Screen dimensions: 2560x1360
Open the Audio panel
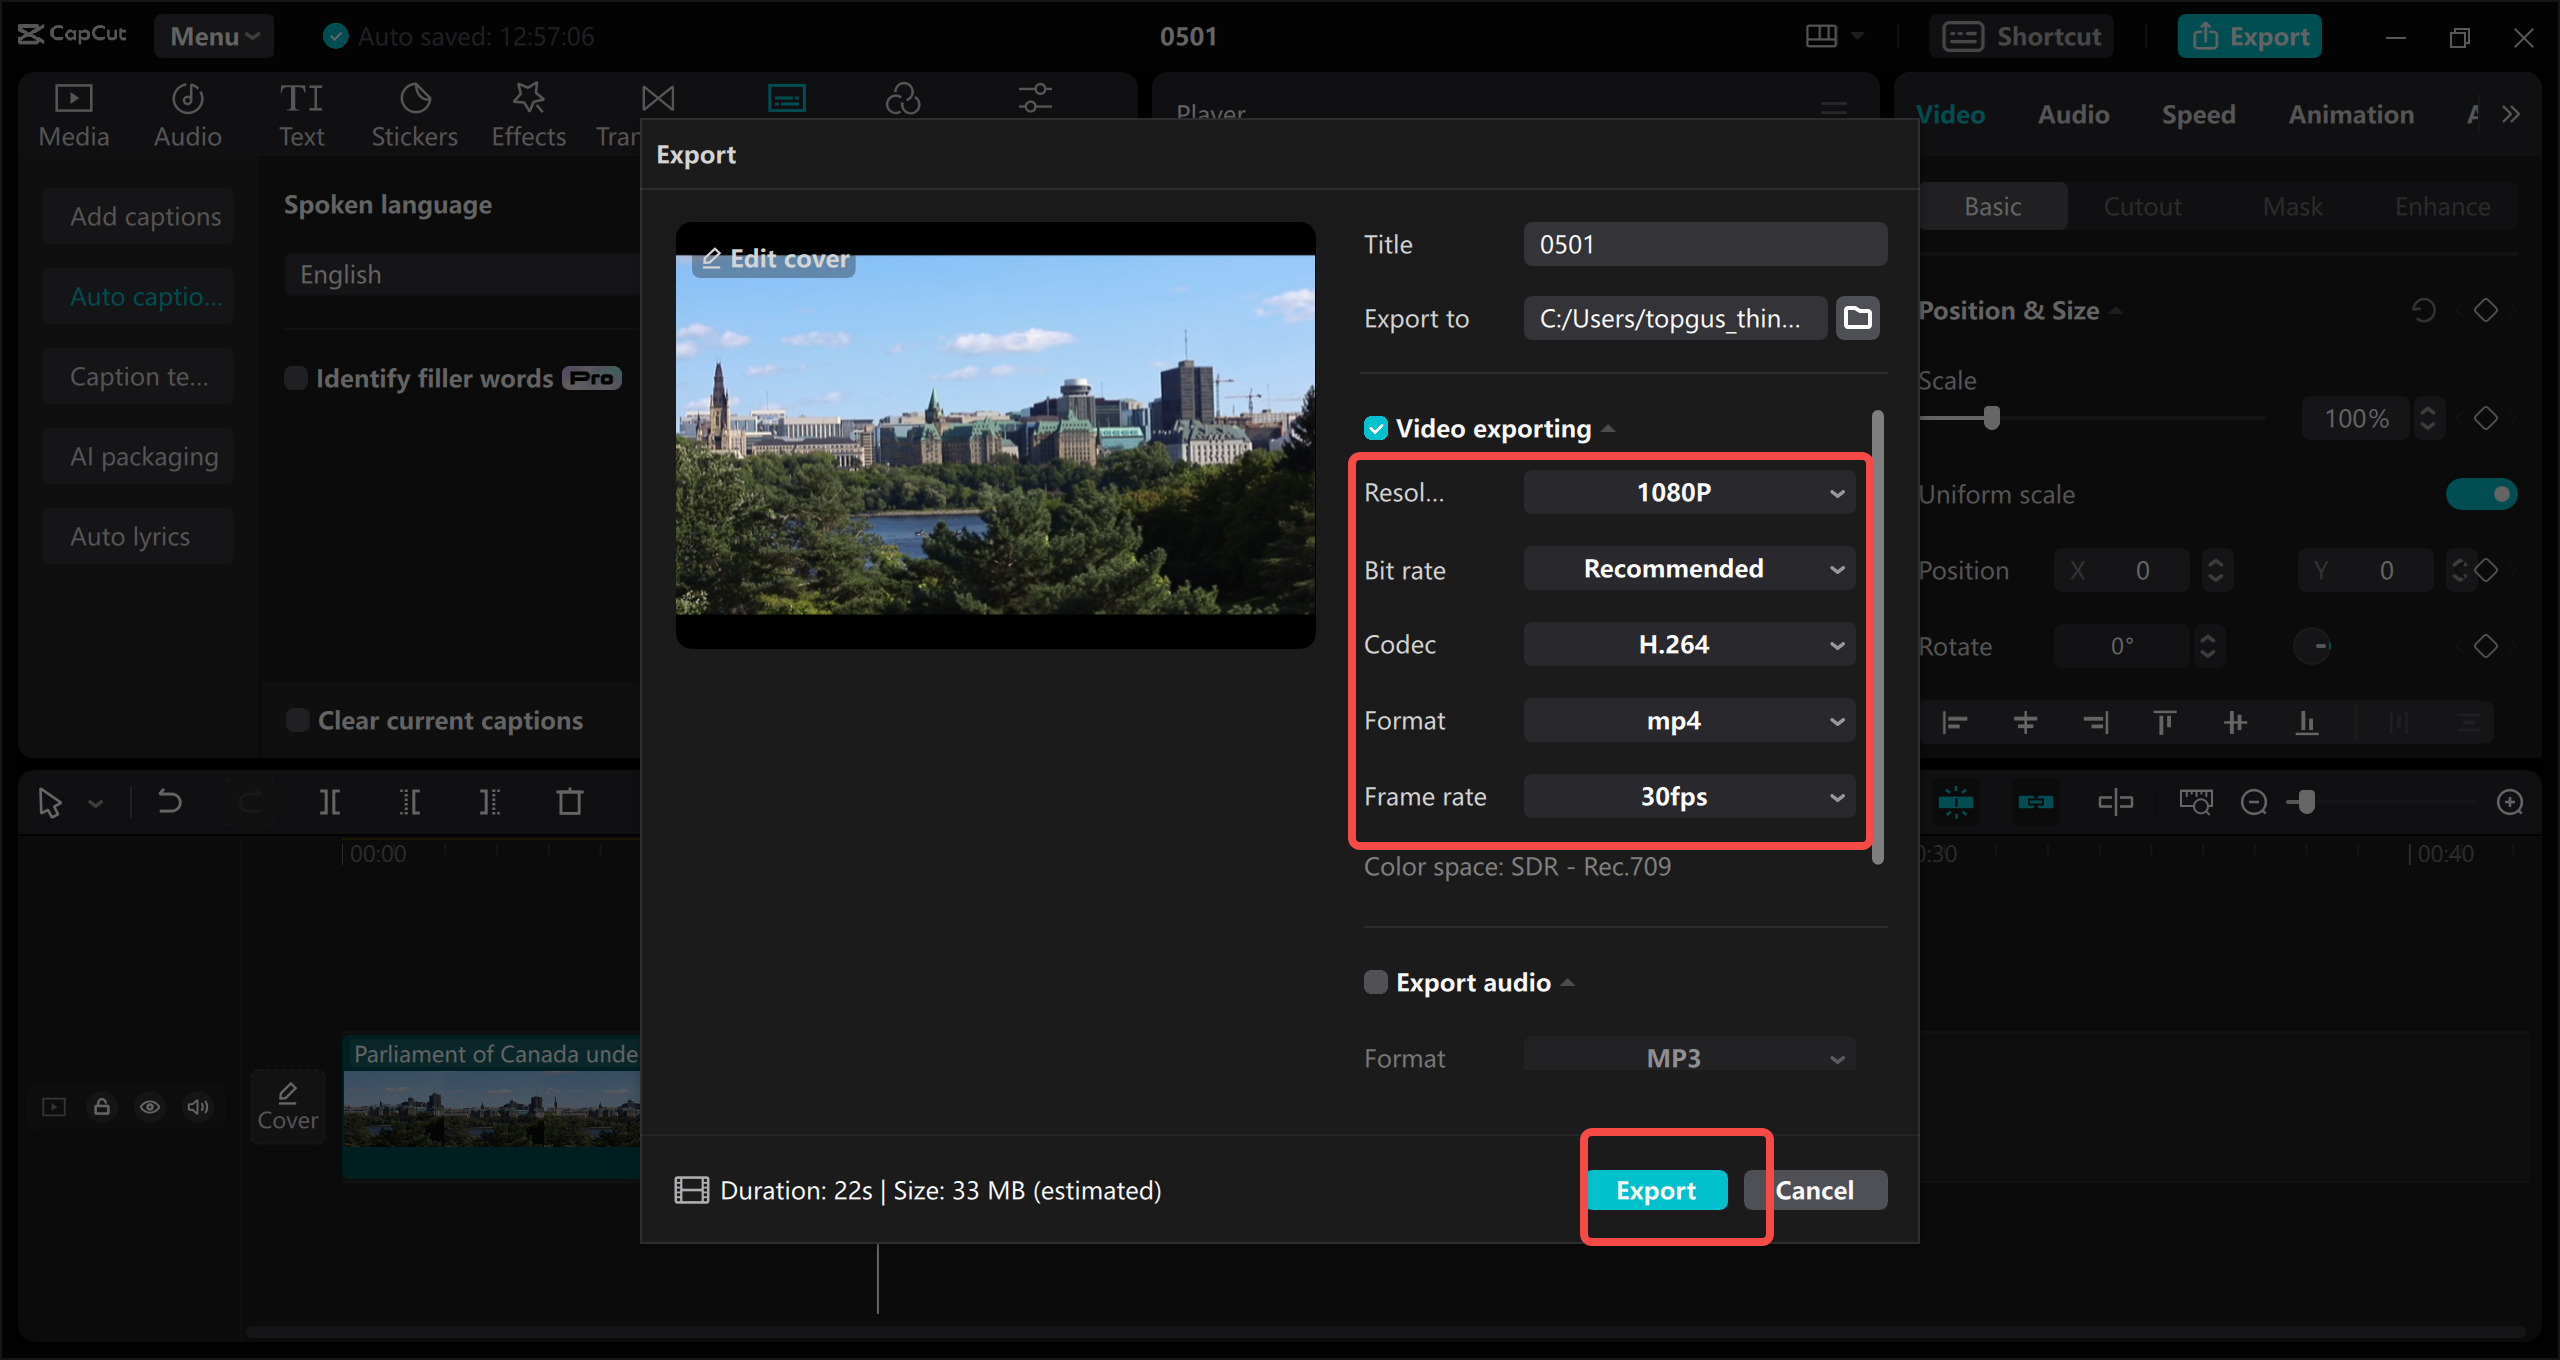point(186,112)
